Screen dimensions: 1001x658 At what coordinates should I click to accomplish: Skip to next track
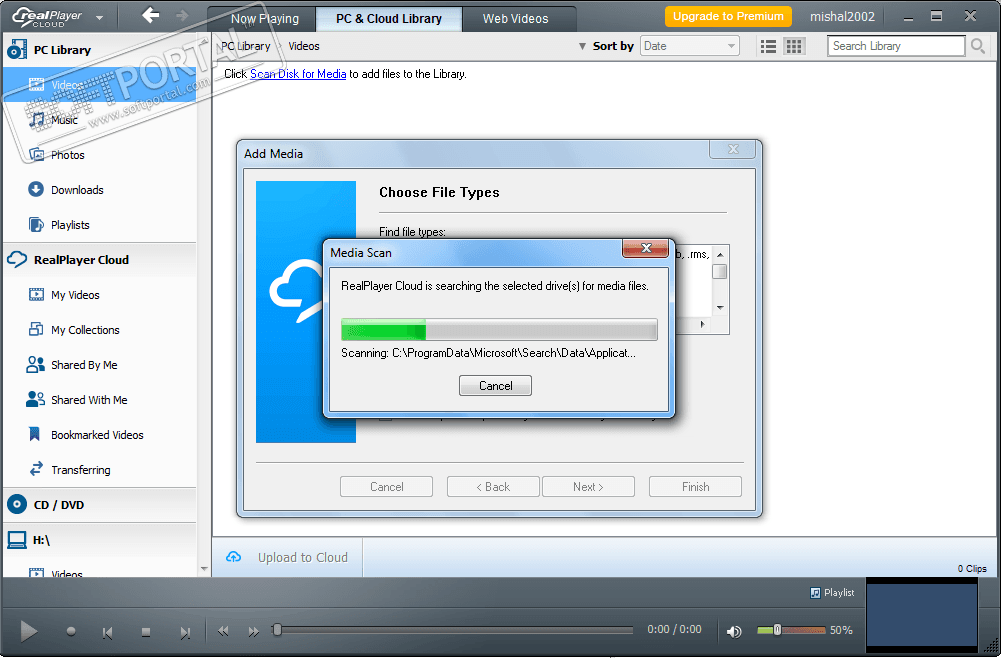coord(185,632)
